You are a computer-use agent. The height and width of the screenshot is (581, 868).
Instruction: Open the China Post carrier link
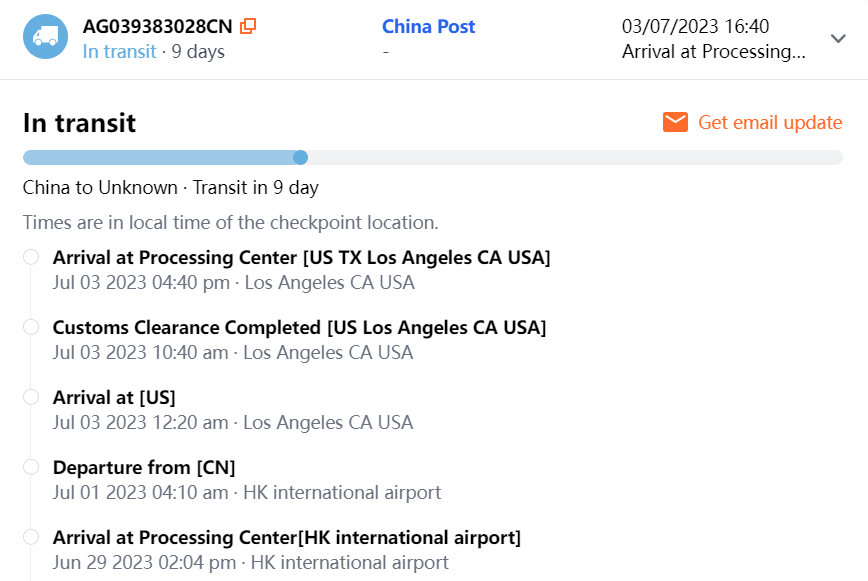(x=428, y=27)
